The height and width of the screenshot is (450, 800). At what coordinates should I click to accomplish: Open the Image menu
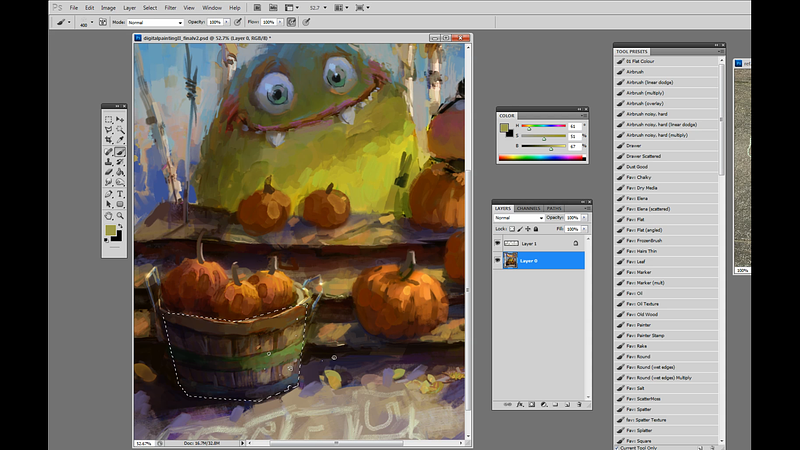pos(108,8)
